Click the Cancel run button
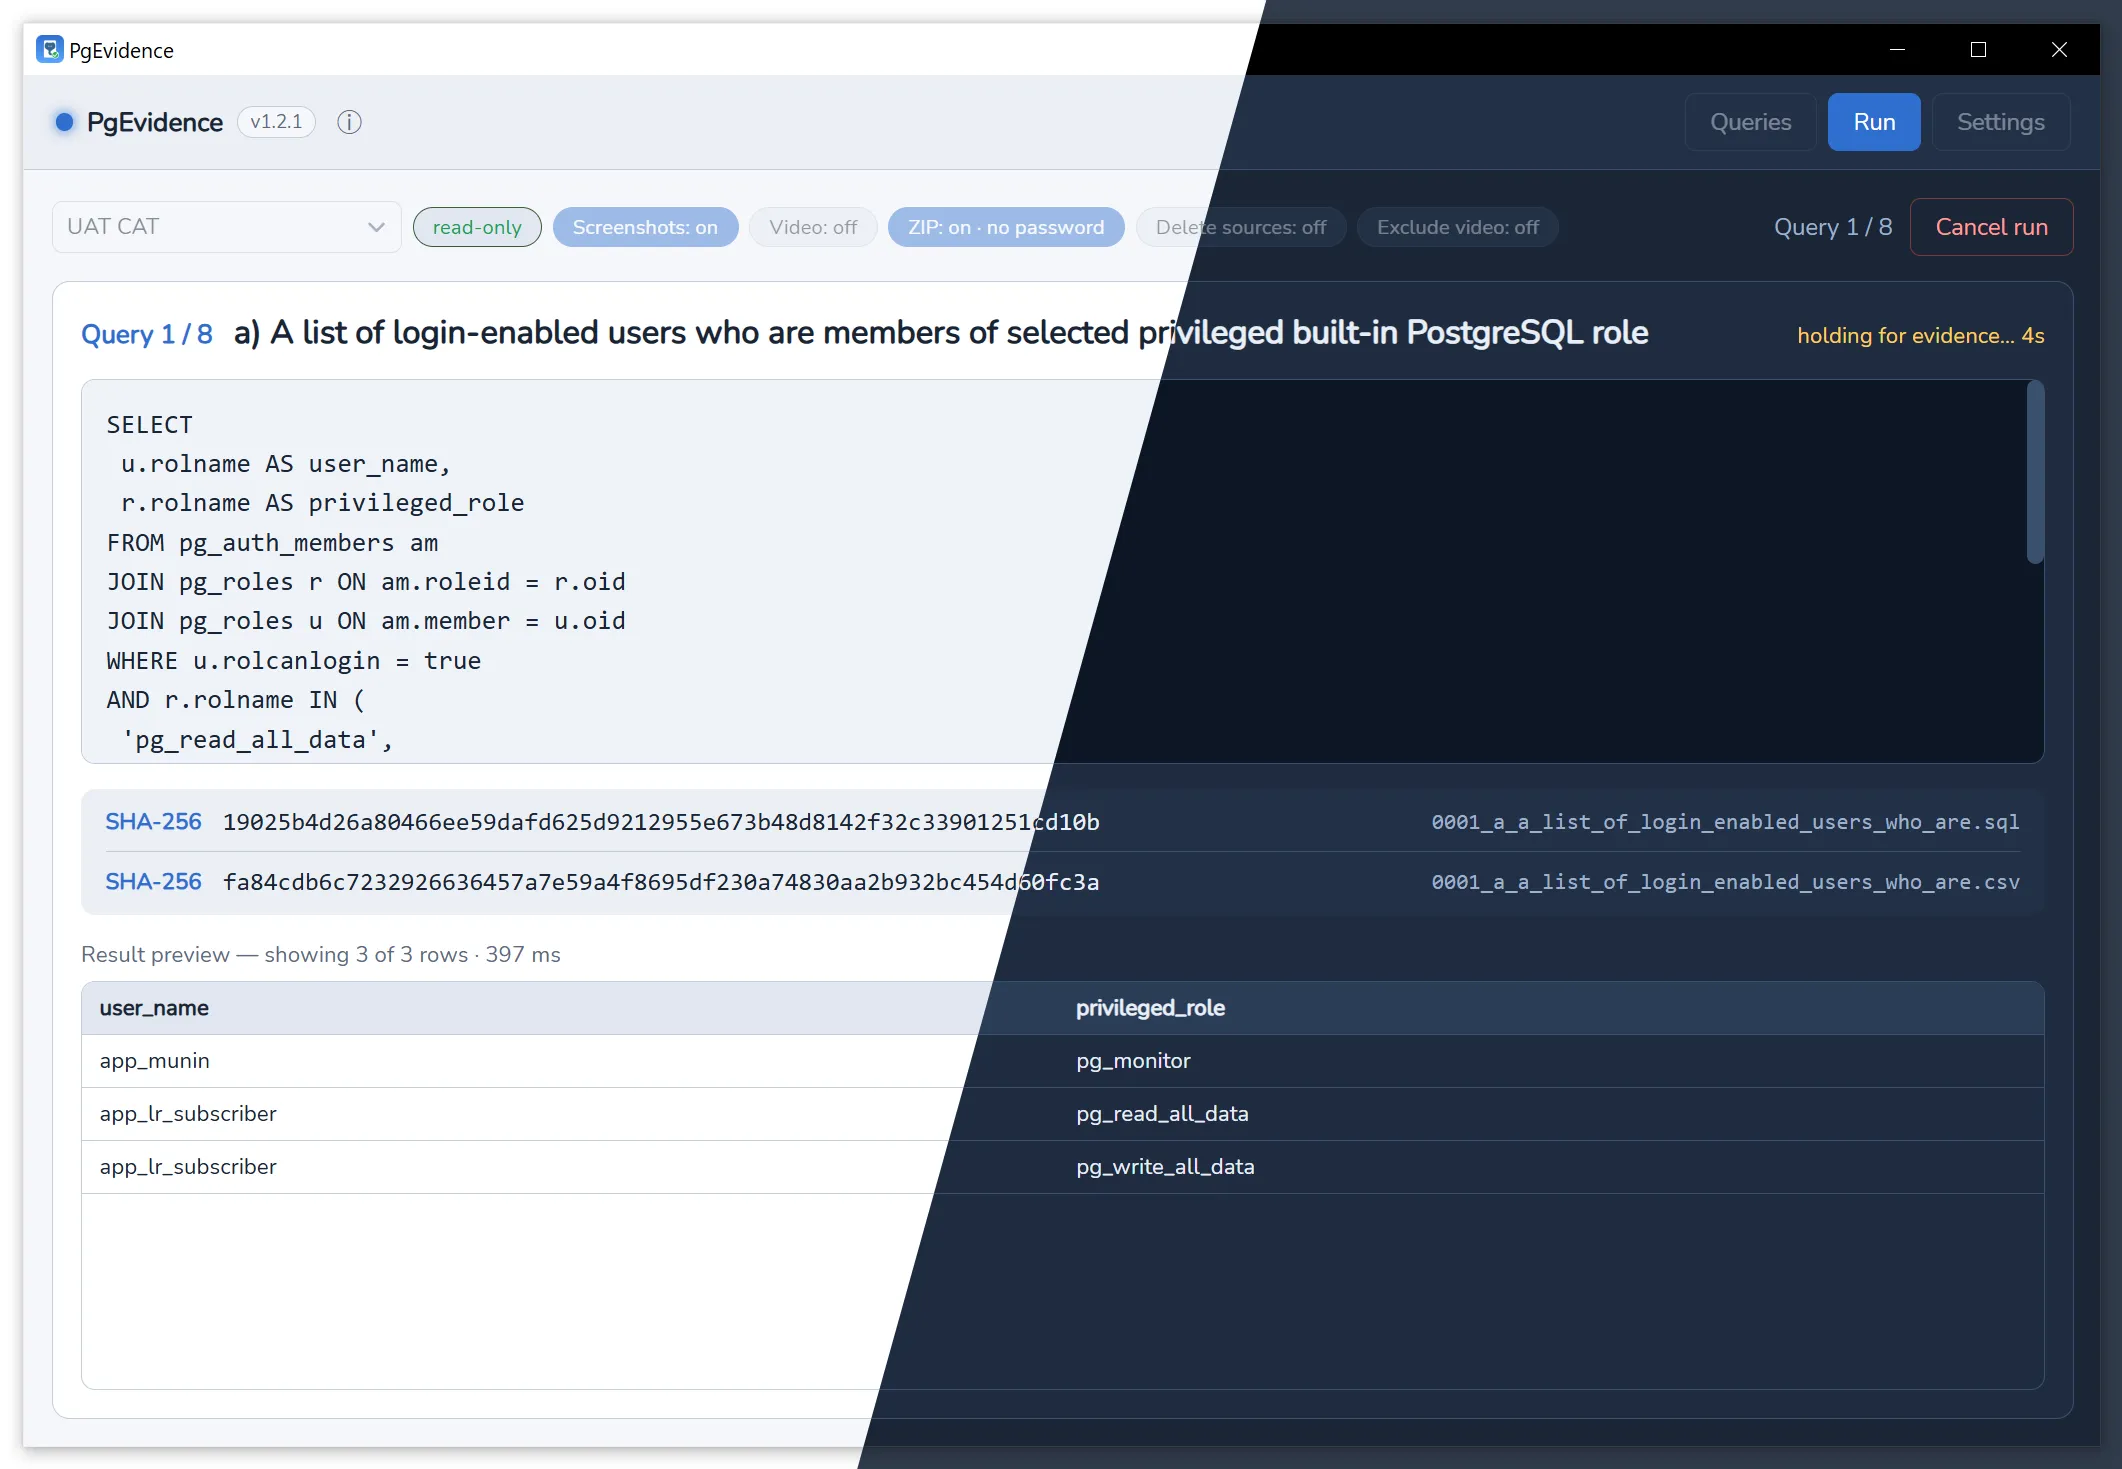 [1991, 227]
